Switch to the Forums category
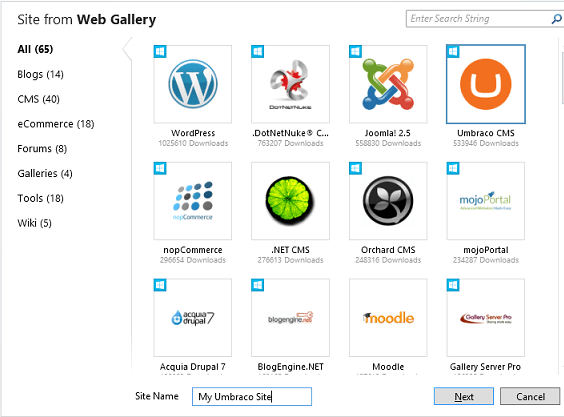Image resolution: width=564 pixels, height=417 pixels. click(x=42, y=149)
